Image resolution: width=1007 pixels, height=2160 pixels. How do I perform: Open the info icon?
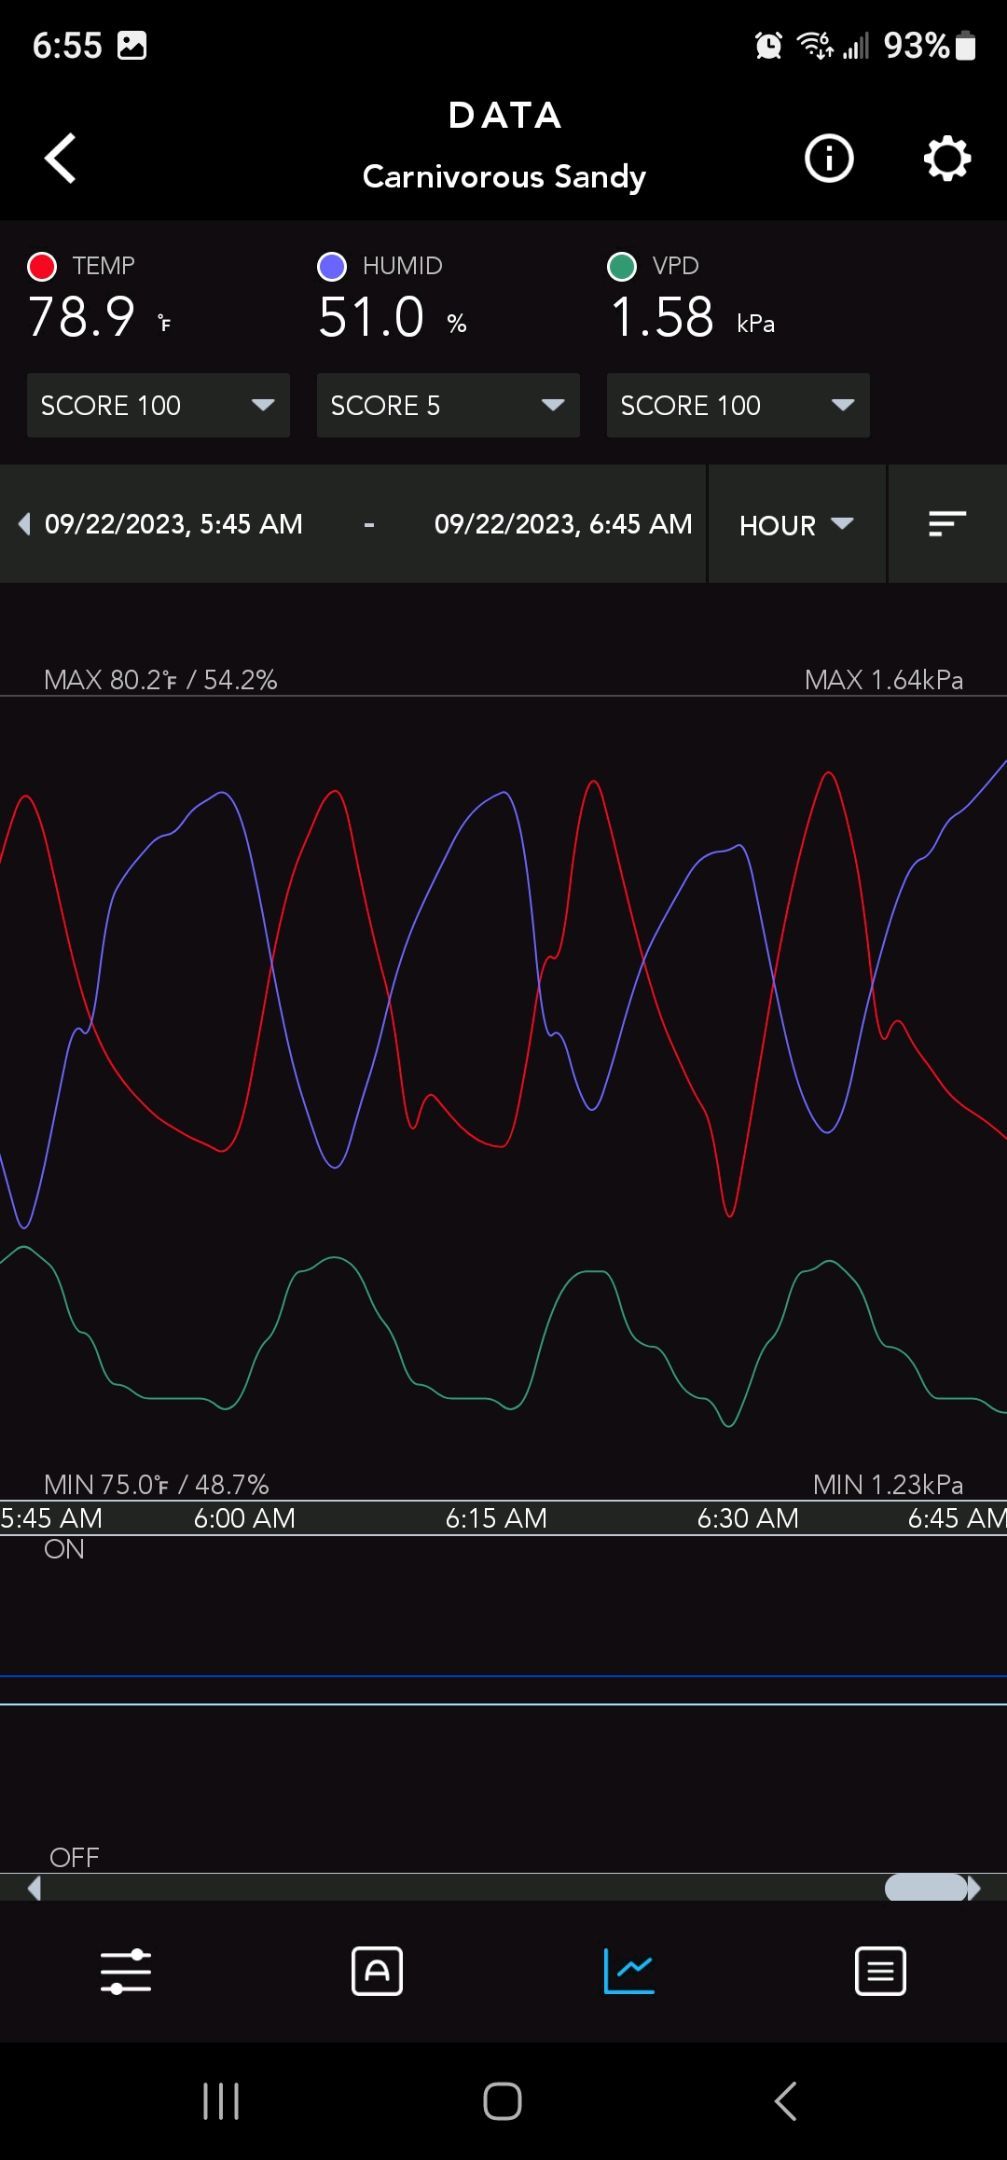coord(829,158)
